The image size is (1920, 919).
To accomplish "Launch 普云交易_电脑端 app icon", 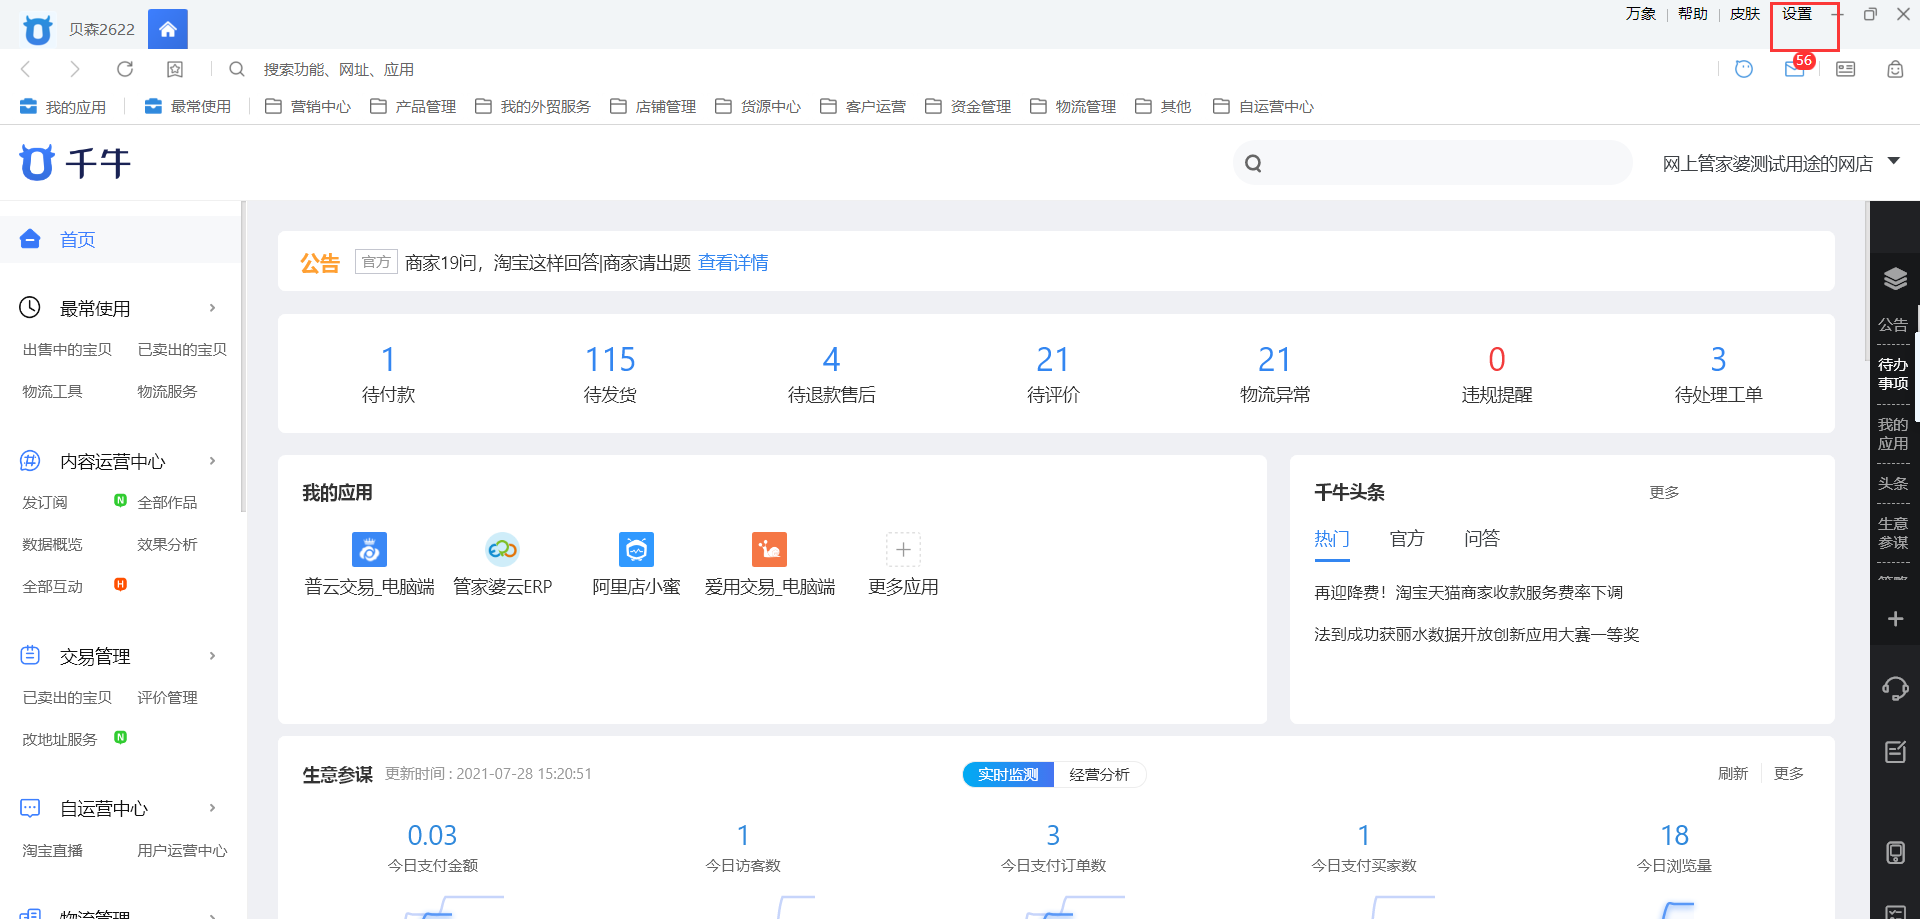I will point(370,549).
